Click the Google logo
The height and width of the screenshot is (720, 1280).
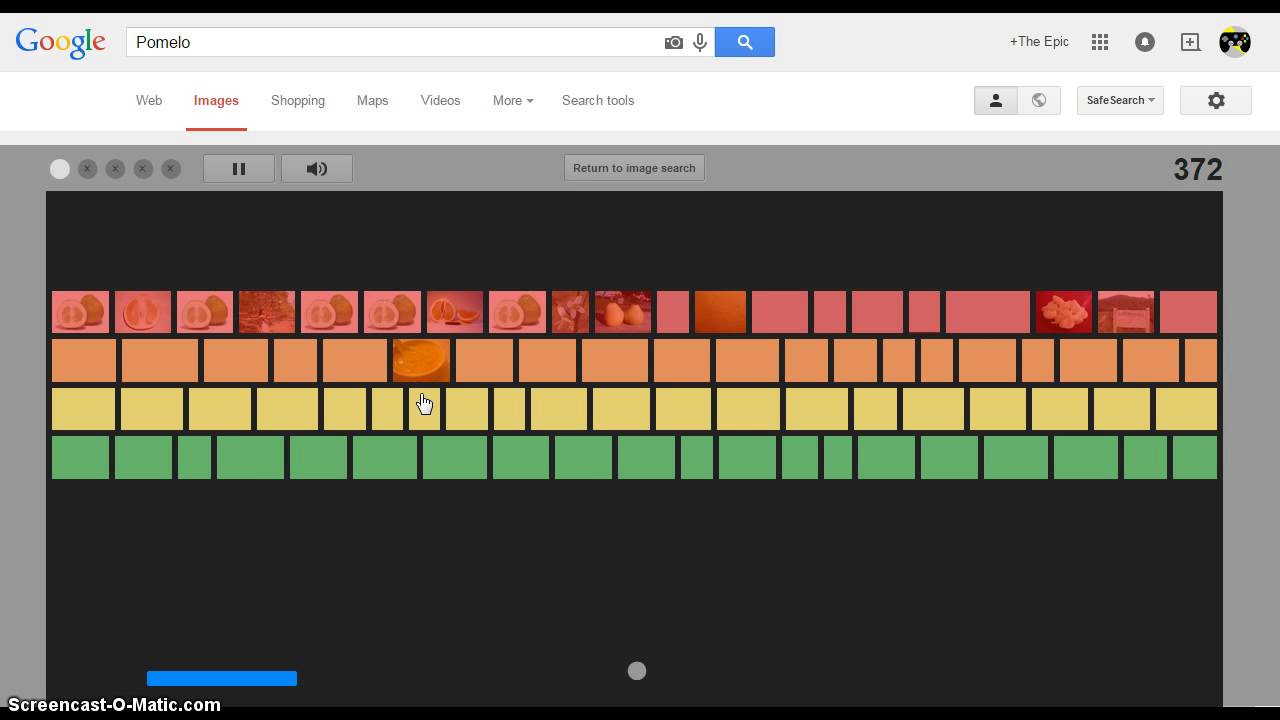(x=60, y=42)
